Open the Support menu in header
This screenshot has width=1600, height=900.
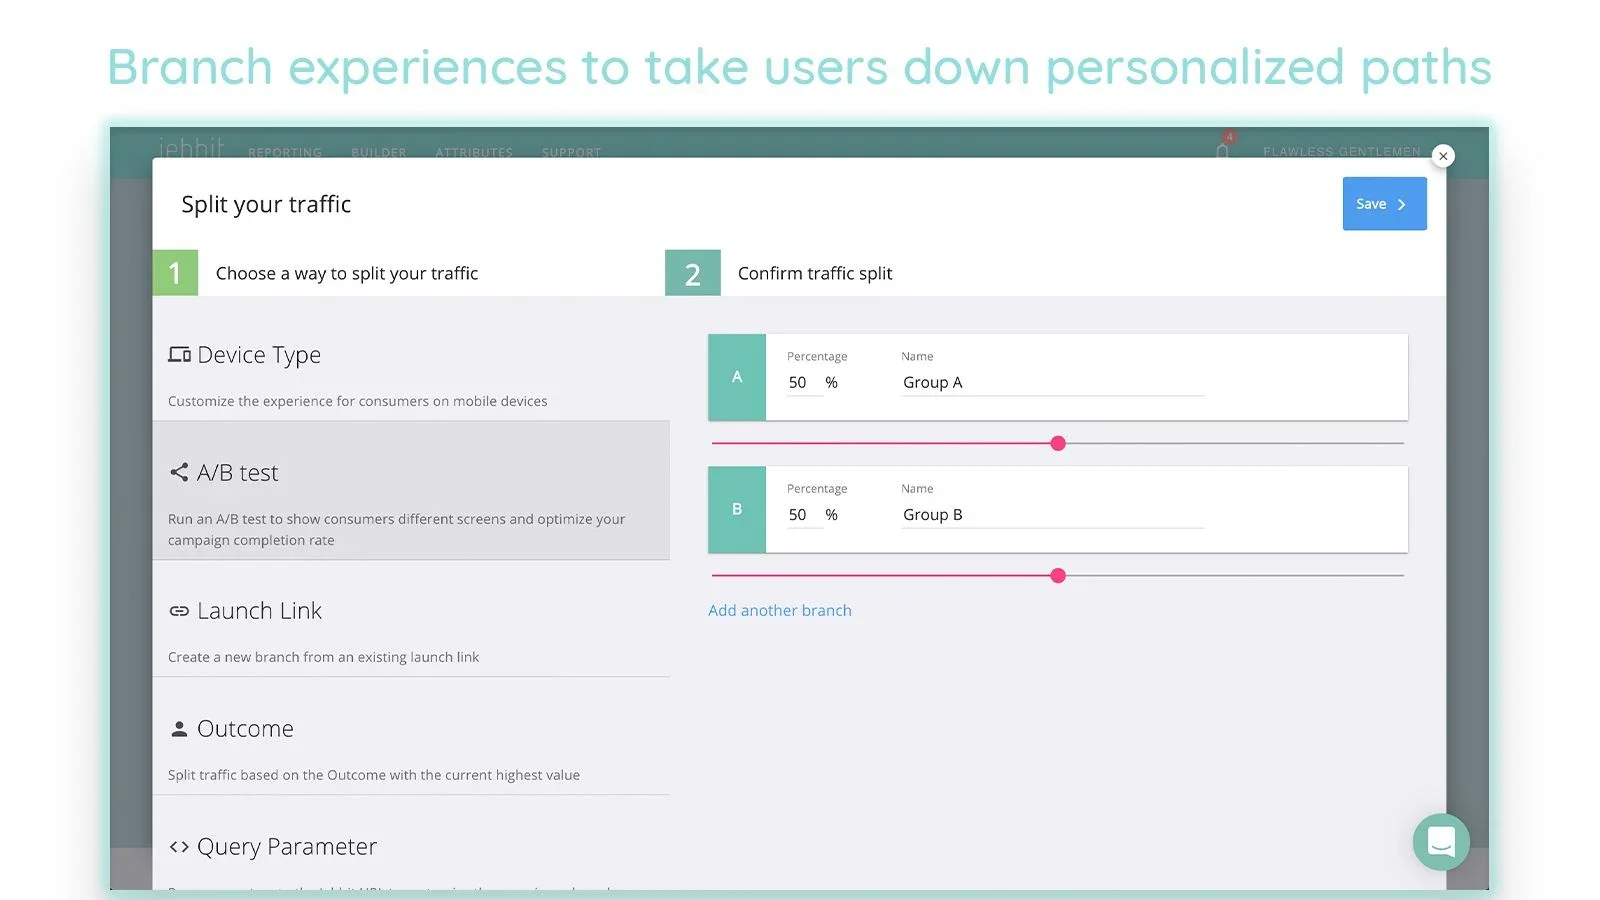pos(572,153)
